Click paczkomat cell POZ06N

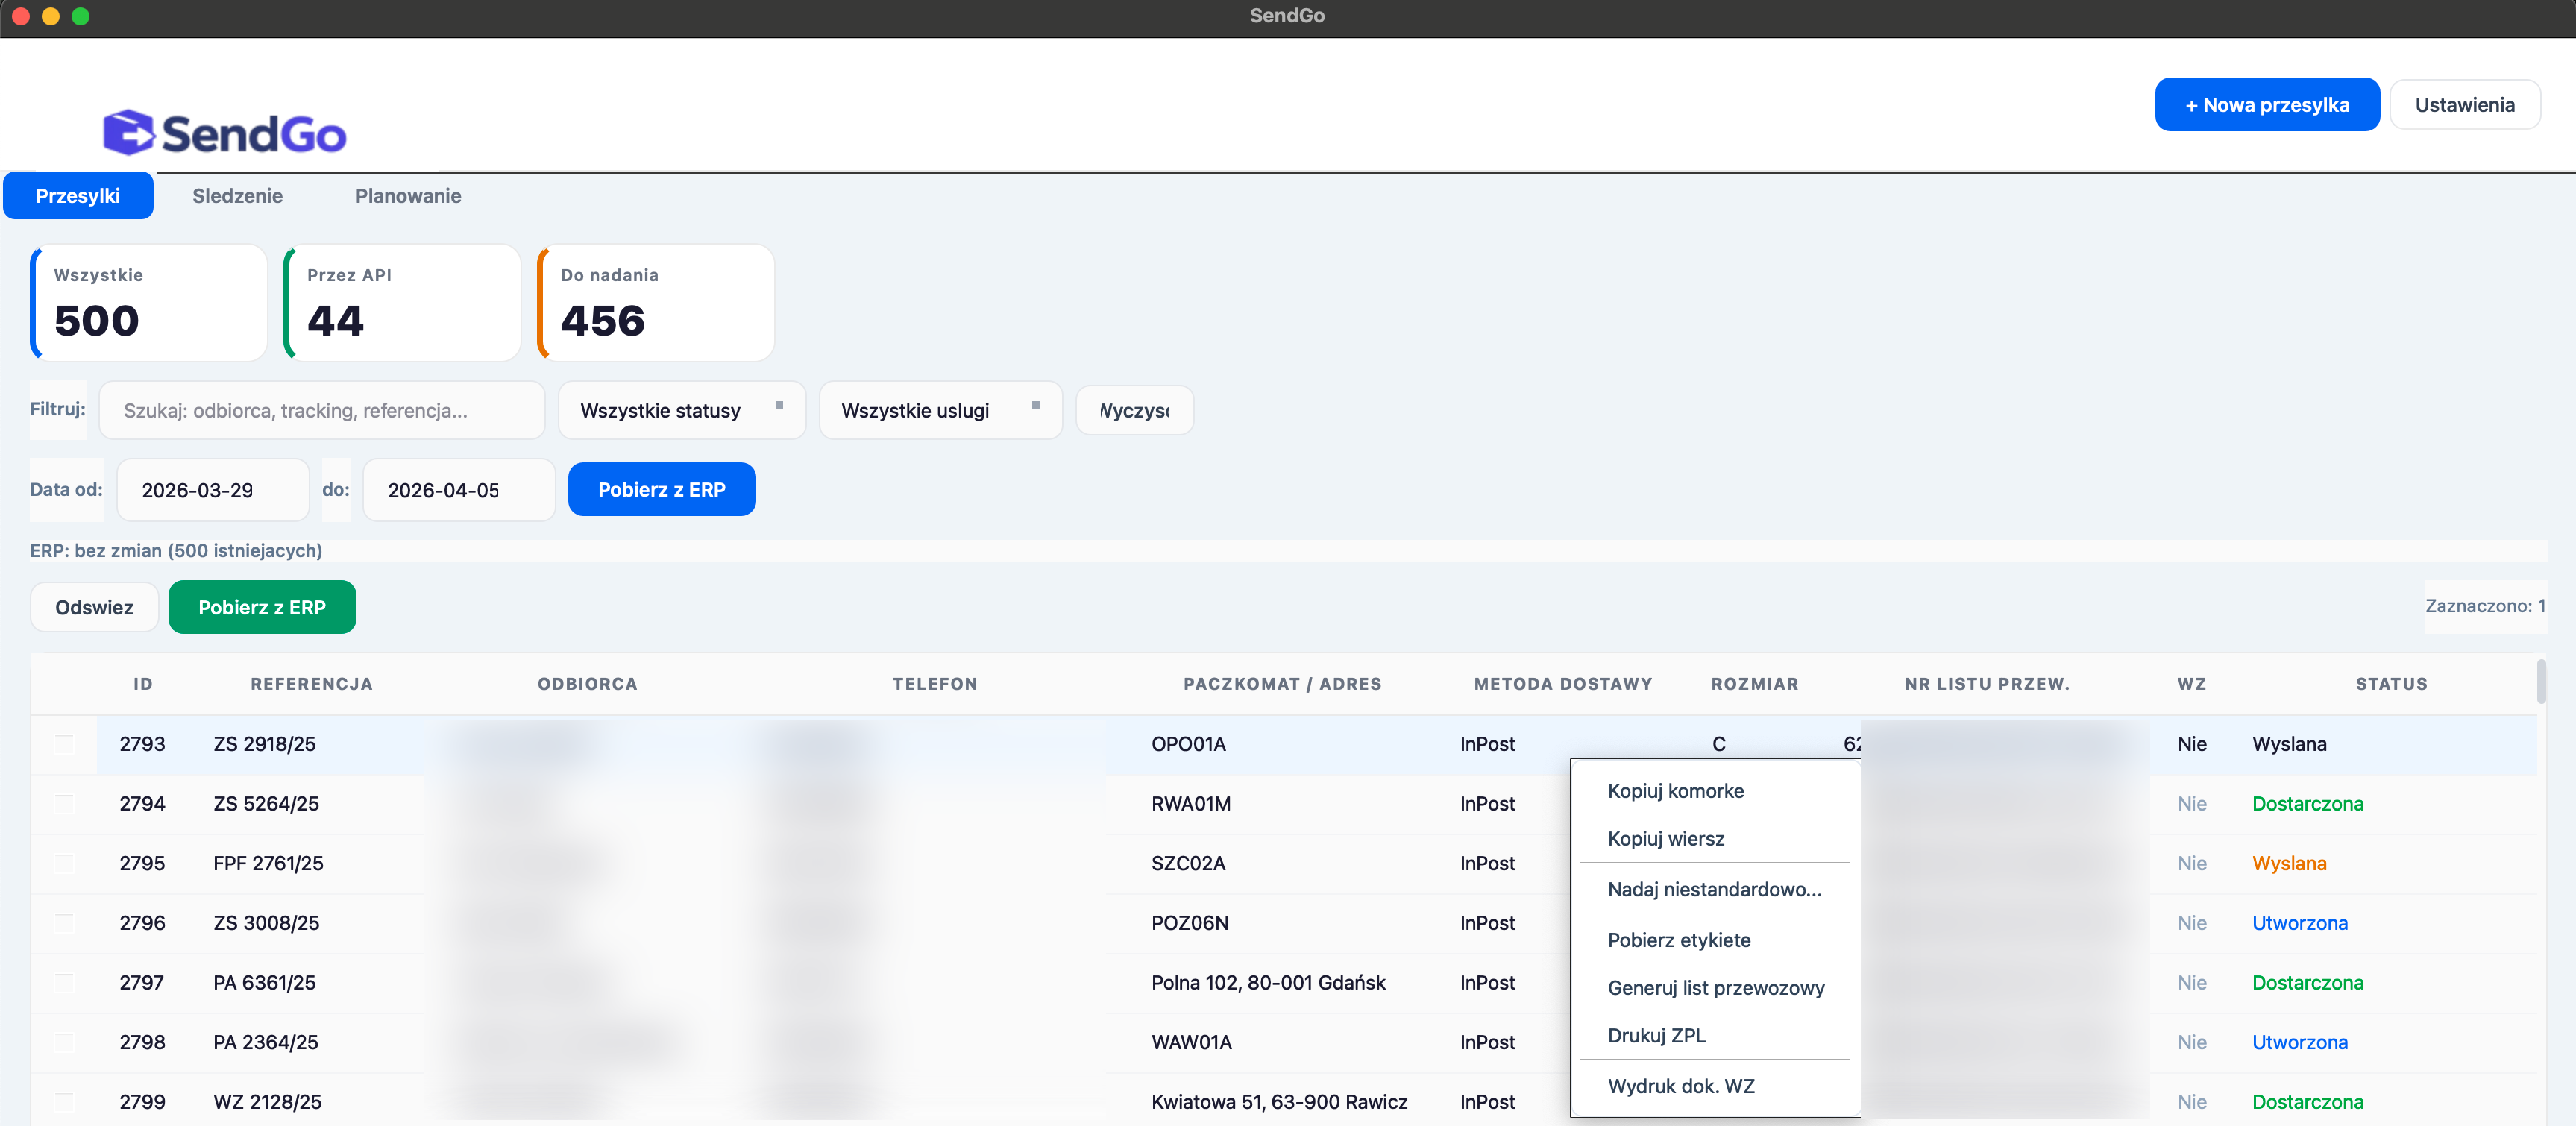coord(1190,923)
